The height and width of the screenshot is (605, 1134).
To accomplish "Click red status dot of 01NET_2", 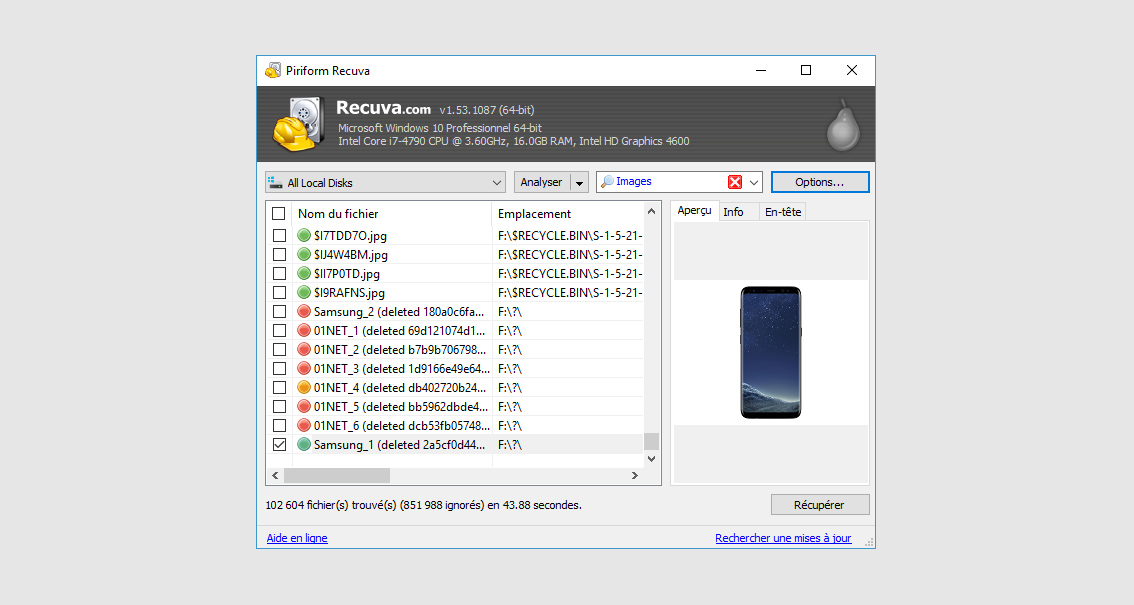I will tap(304, 349).
